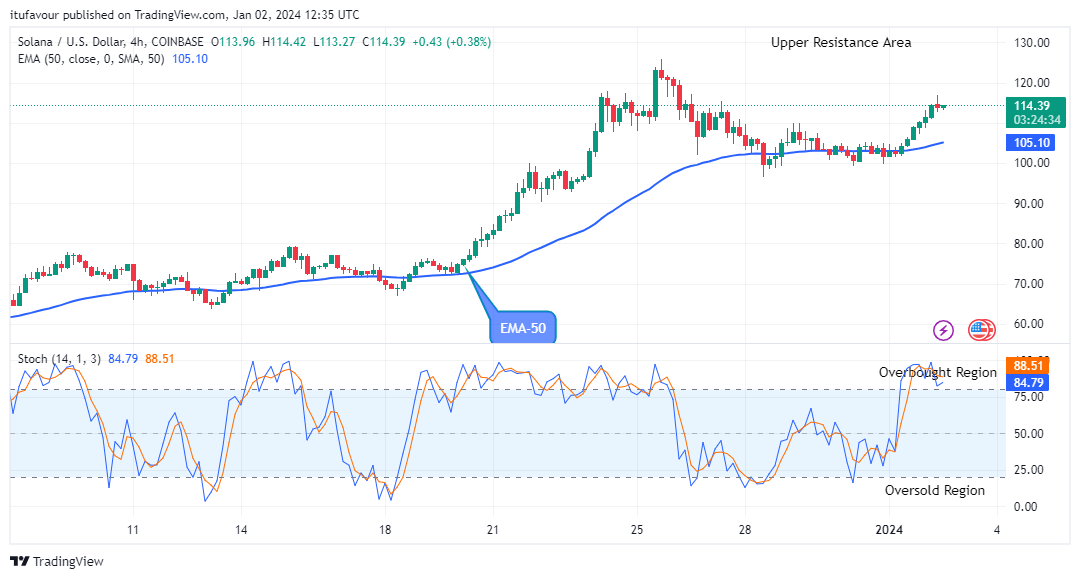1080x579 pixels.
Task: Click the orange Stoch value tag 88.51
Action: click(x=1027, y=366)
